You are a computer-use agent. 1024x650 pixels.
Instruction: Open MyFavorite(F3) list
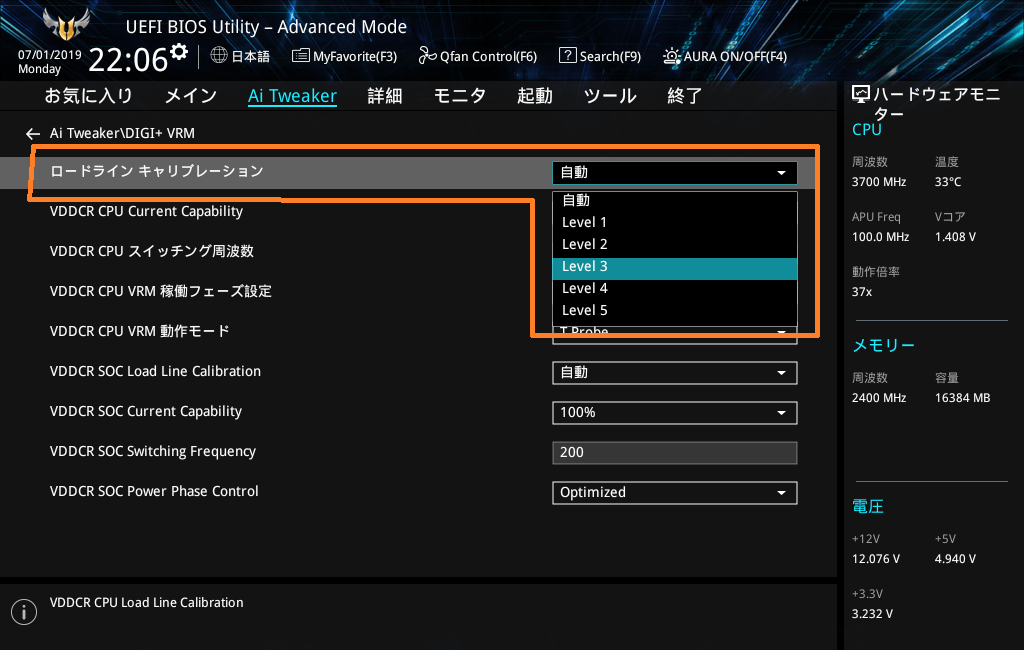coord(344,56)
